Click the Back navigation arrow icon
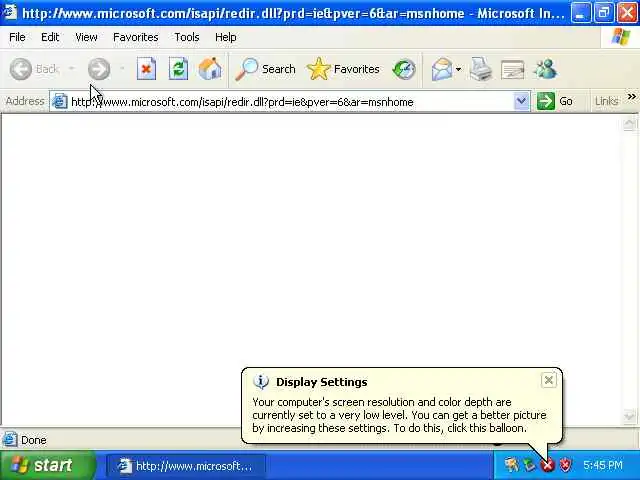 click(20, 69)
